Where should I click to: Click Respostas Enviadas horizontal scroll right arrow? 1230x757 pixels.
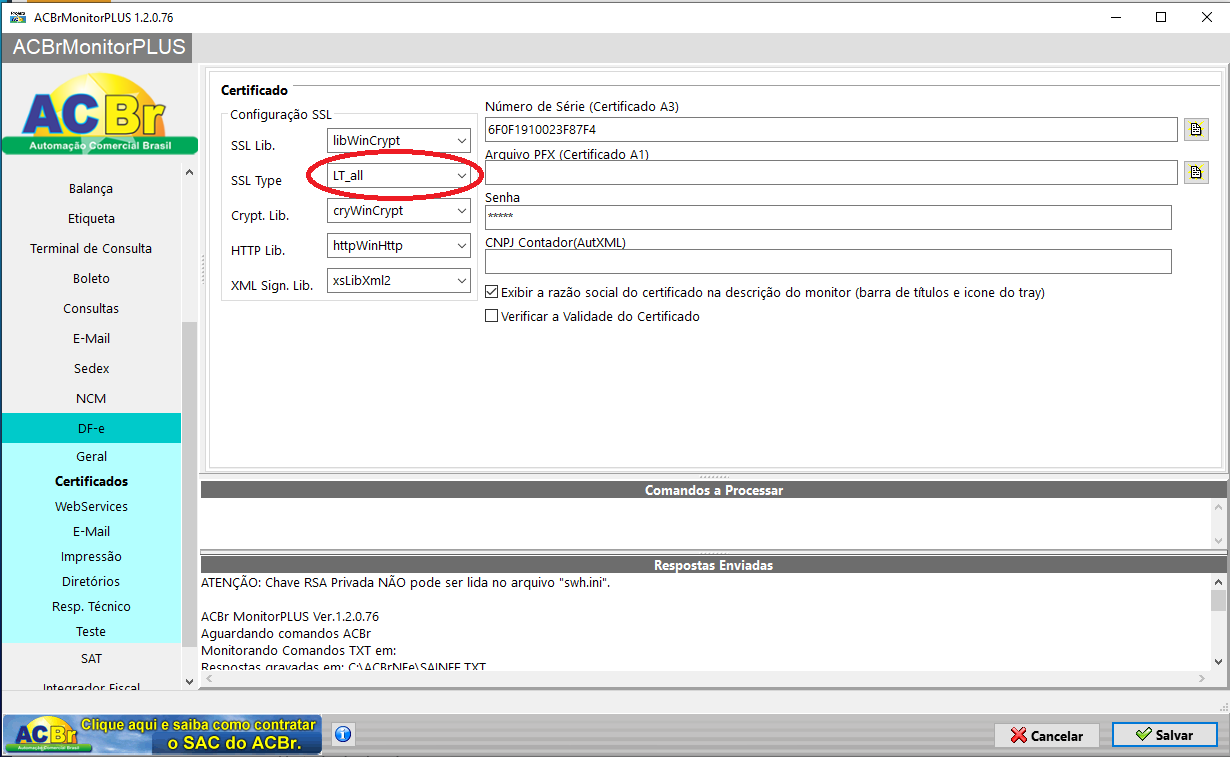click(x=1203, y=678)
